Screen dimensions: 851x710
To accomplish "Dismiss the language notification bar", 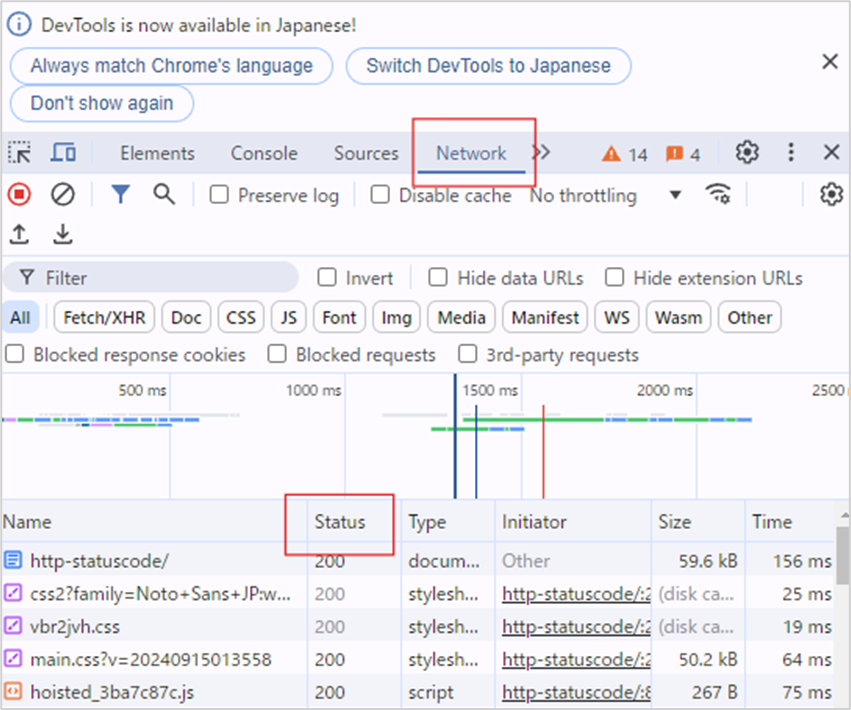I will tap(830, 62).
